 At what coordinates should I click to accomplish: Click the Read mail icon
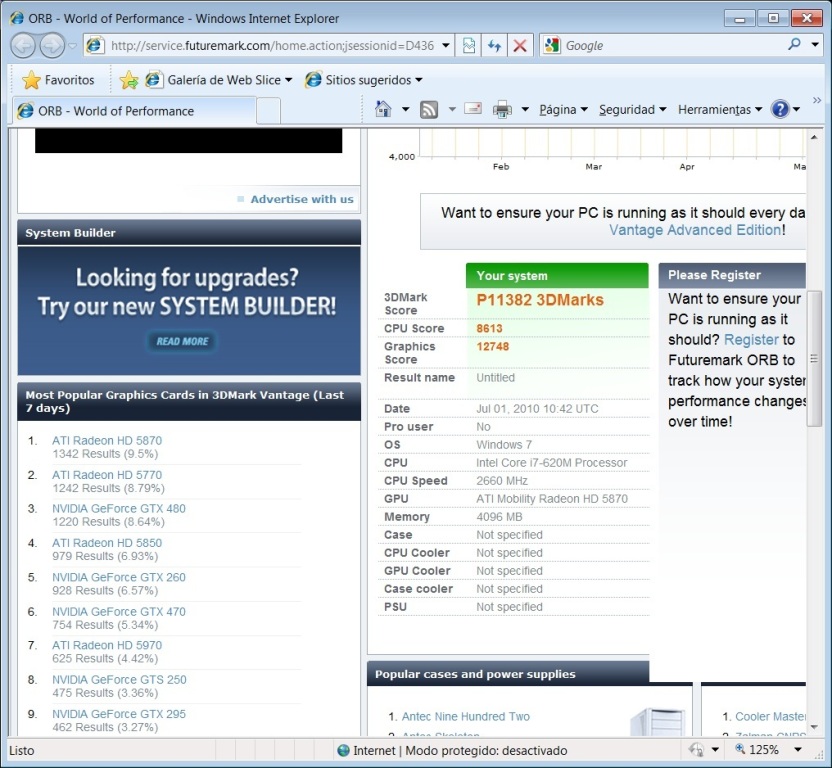click(473, 109)
